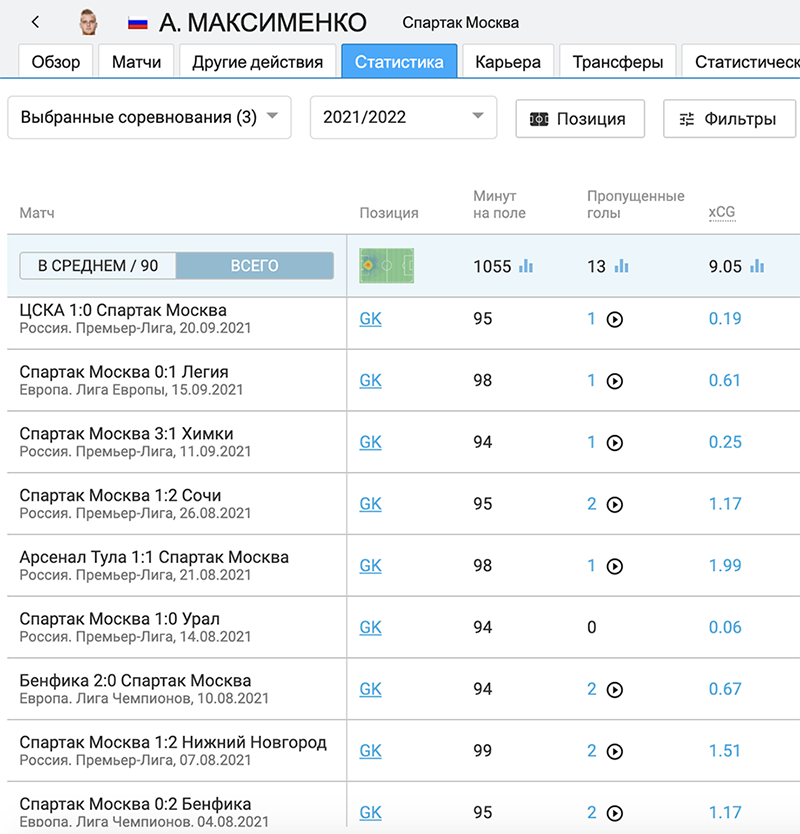
Task: Open the Фильтры button
Action: click(729, 119)
